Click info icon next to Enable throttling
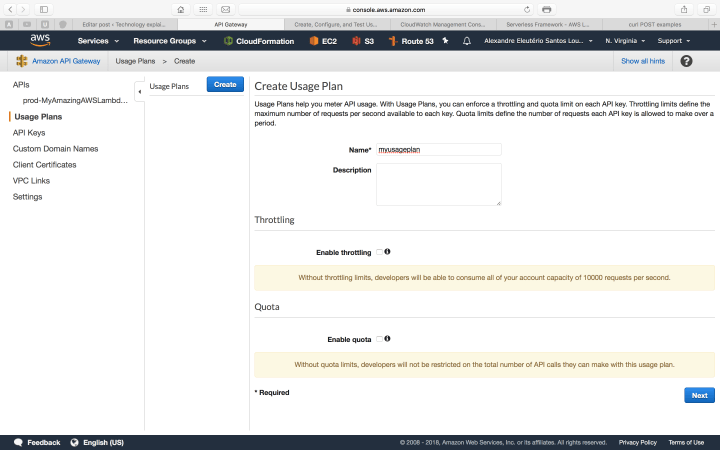This screenshot has width=720, height=450. pyautogui.click(x=388, y=252)
